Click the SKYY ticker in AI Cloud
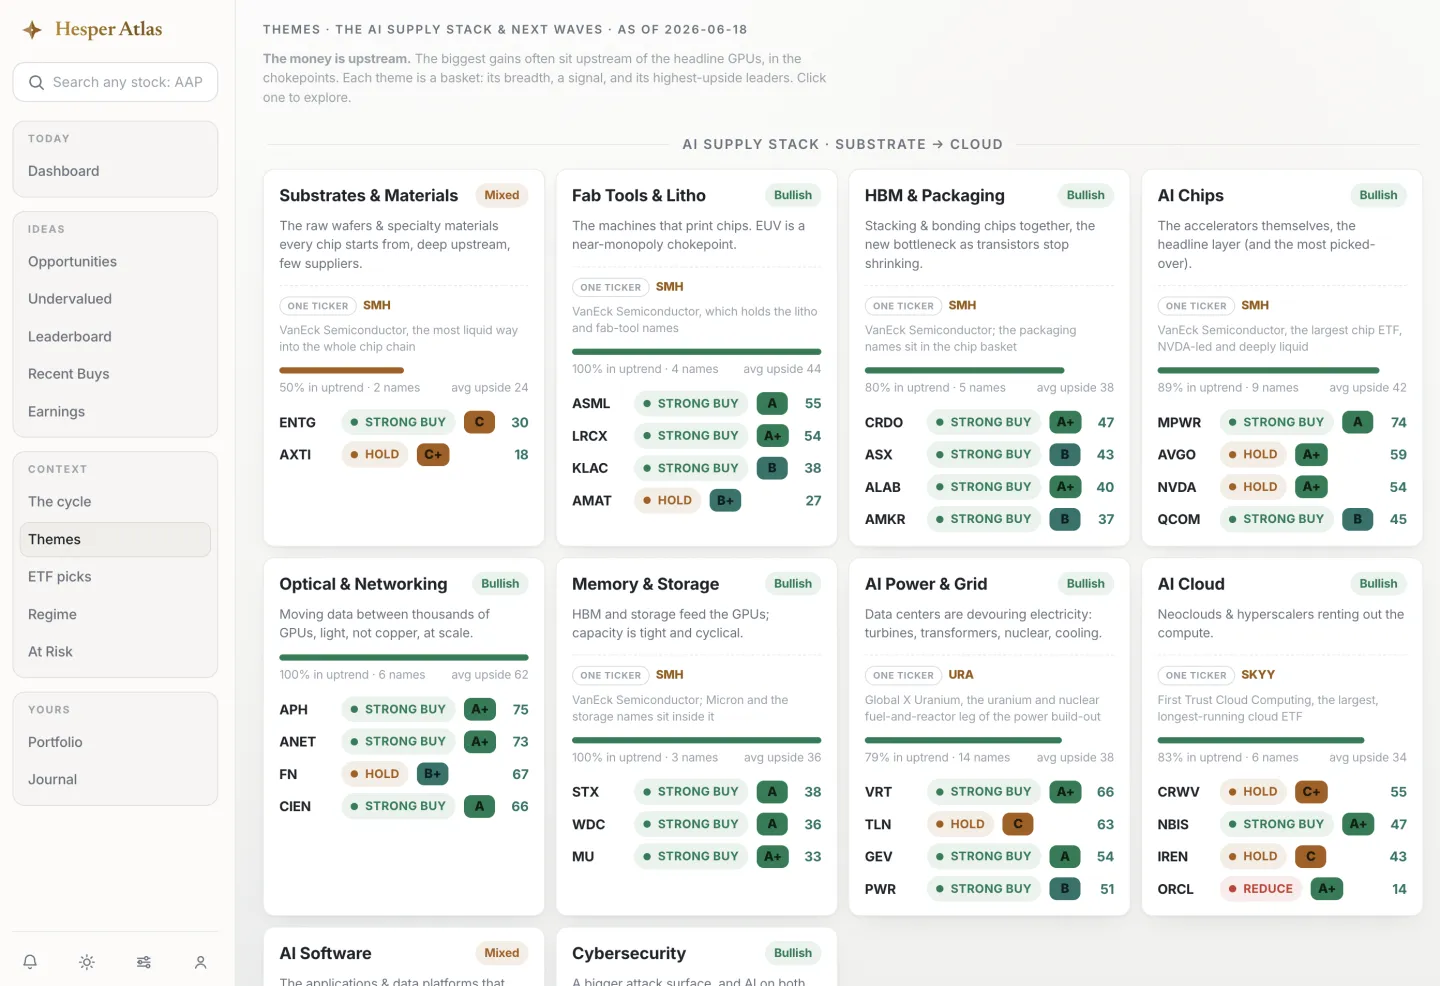 point(1258,675)
